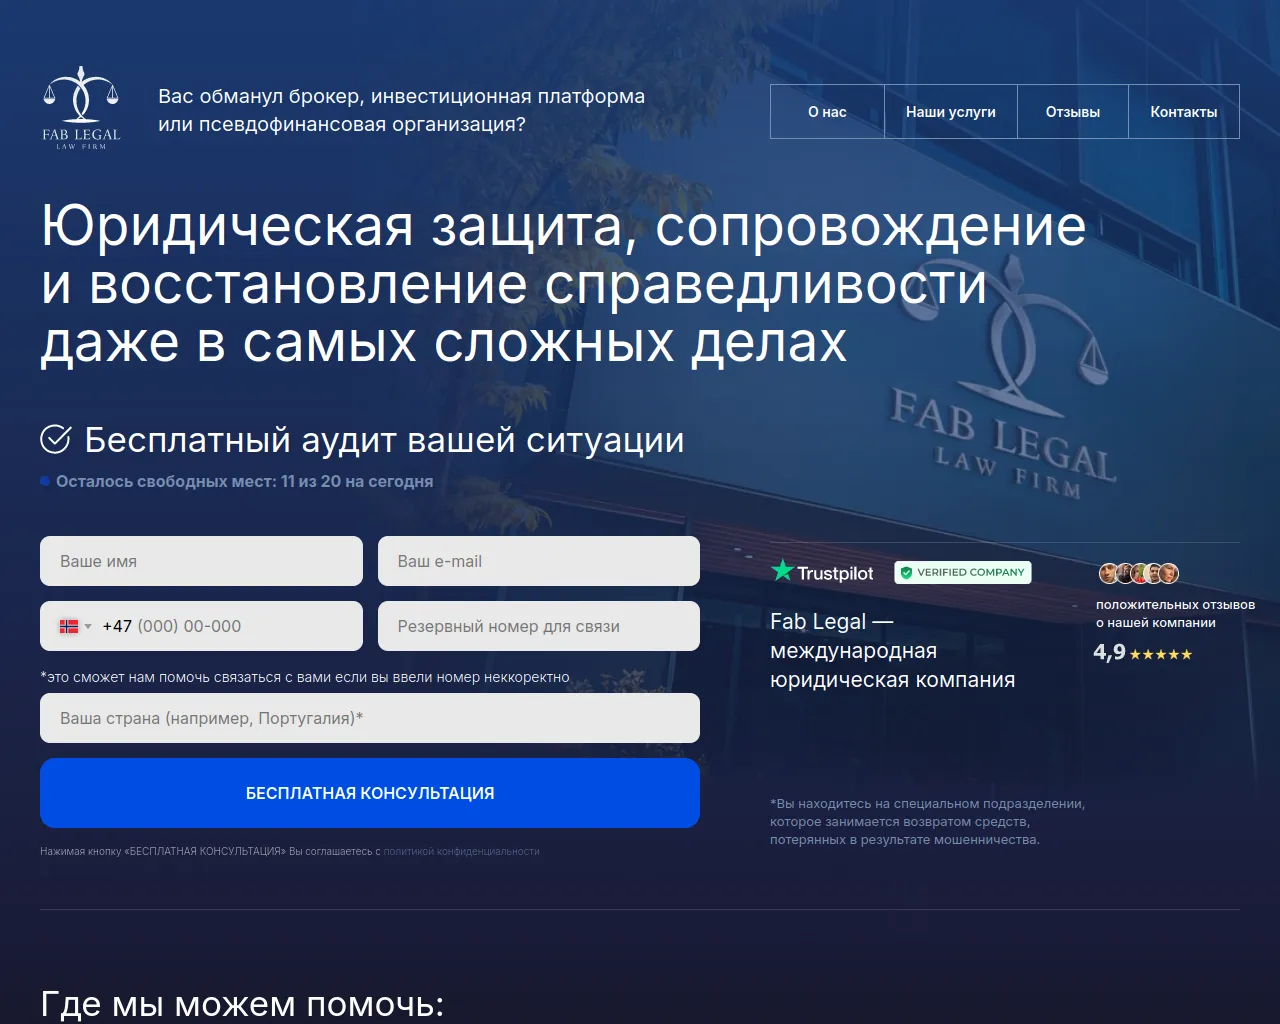
Task: Click the положительных отзывов о нашей компании text
Action: coord(1175,613)
